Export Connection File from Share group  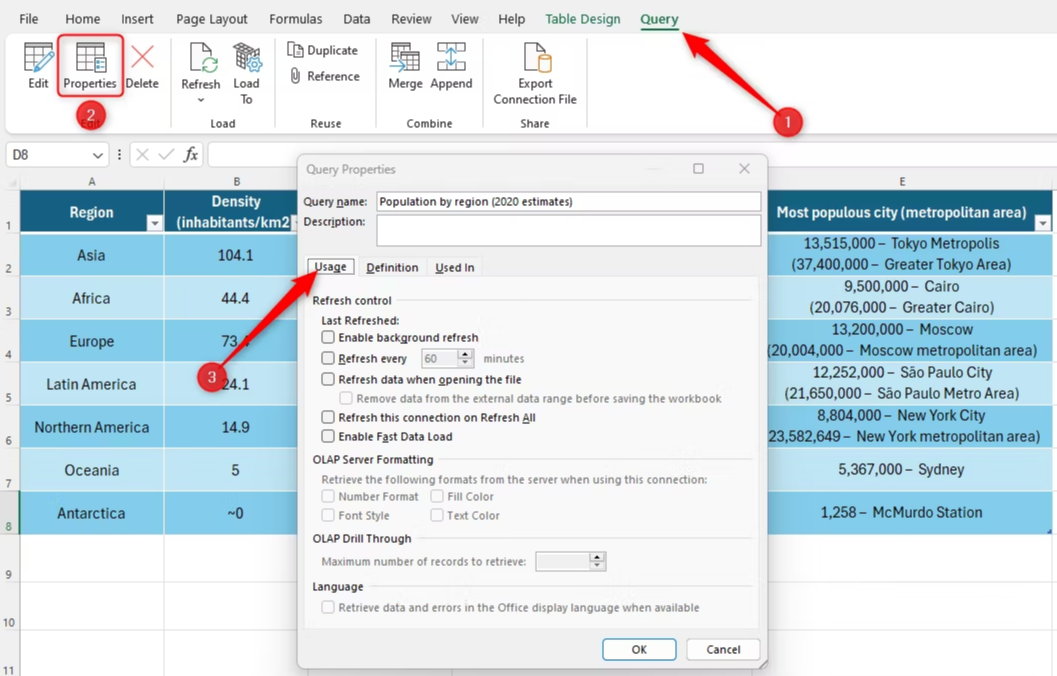(x=535, y=73)
